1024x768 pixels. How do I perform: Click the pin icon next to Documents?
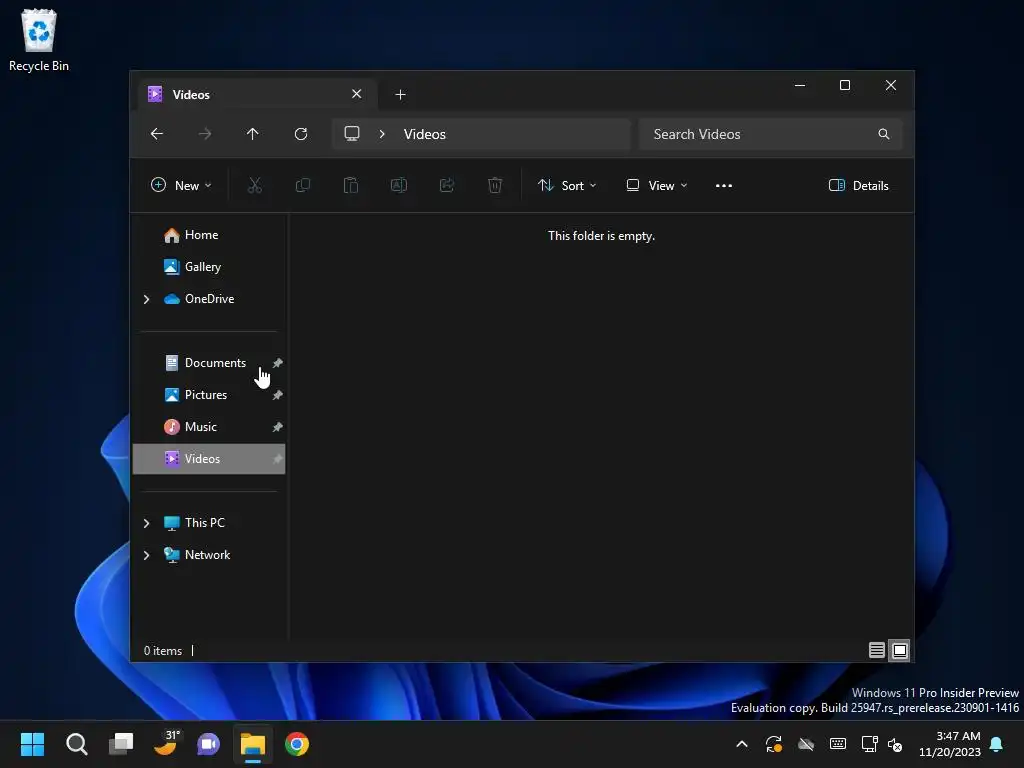(278, 363)
